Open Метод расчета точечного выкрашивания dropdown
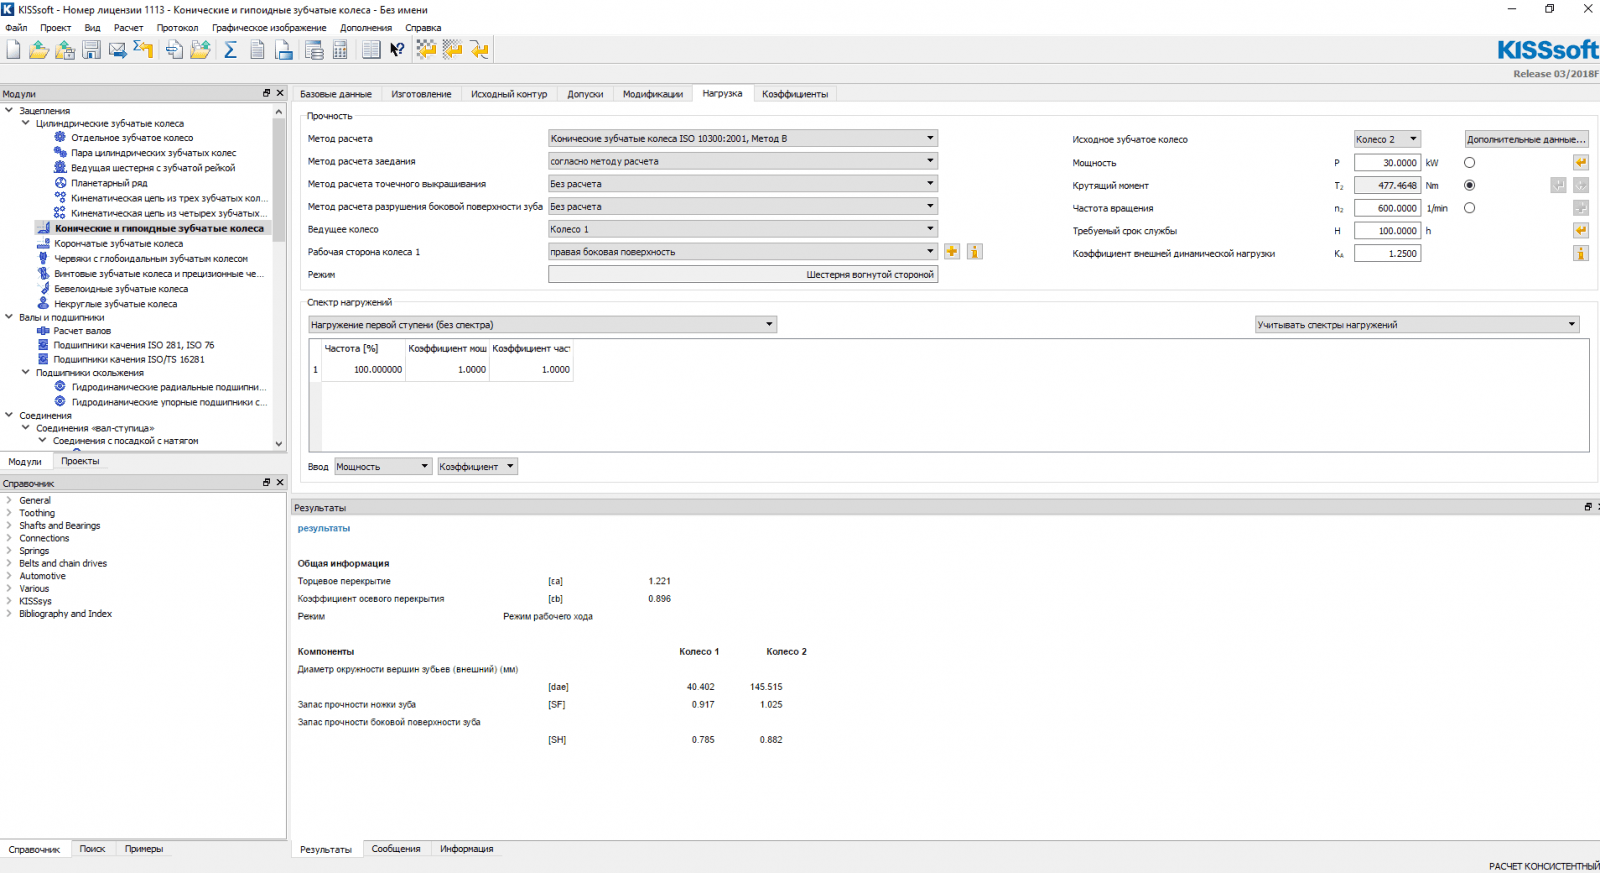1600x873 pixels. tap(743, 184)
